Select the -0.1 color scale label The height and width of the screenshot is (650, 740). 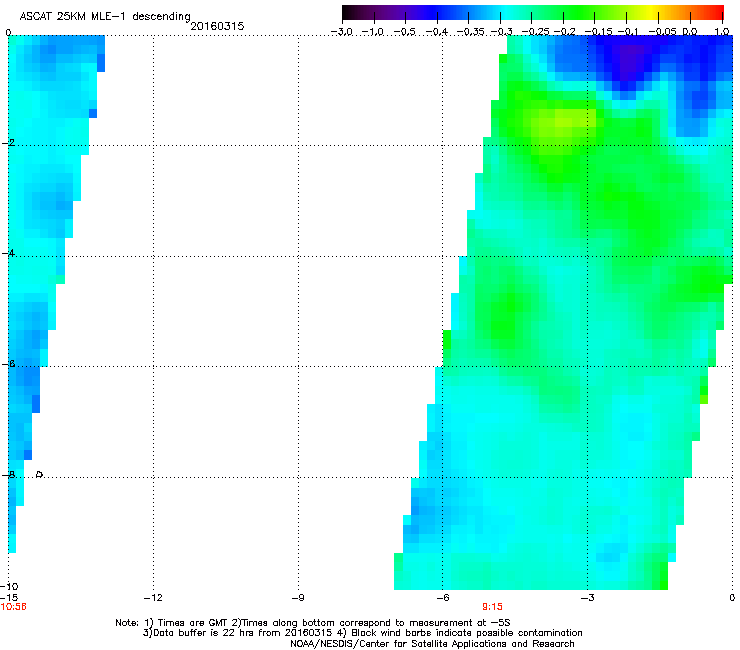628,32
